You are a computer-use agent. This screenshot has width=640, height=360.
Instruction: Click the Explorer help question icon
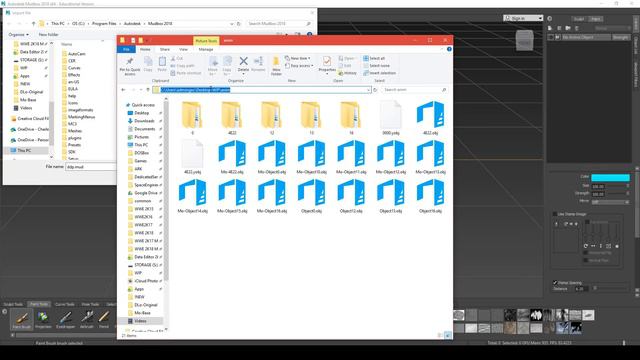point(449,49)
